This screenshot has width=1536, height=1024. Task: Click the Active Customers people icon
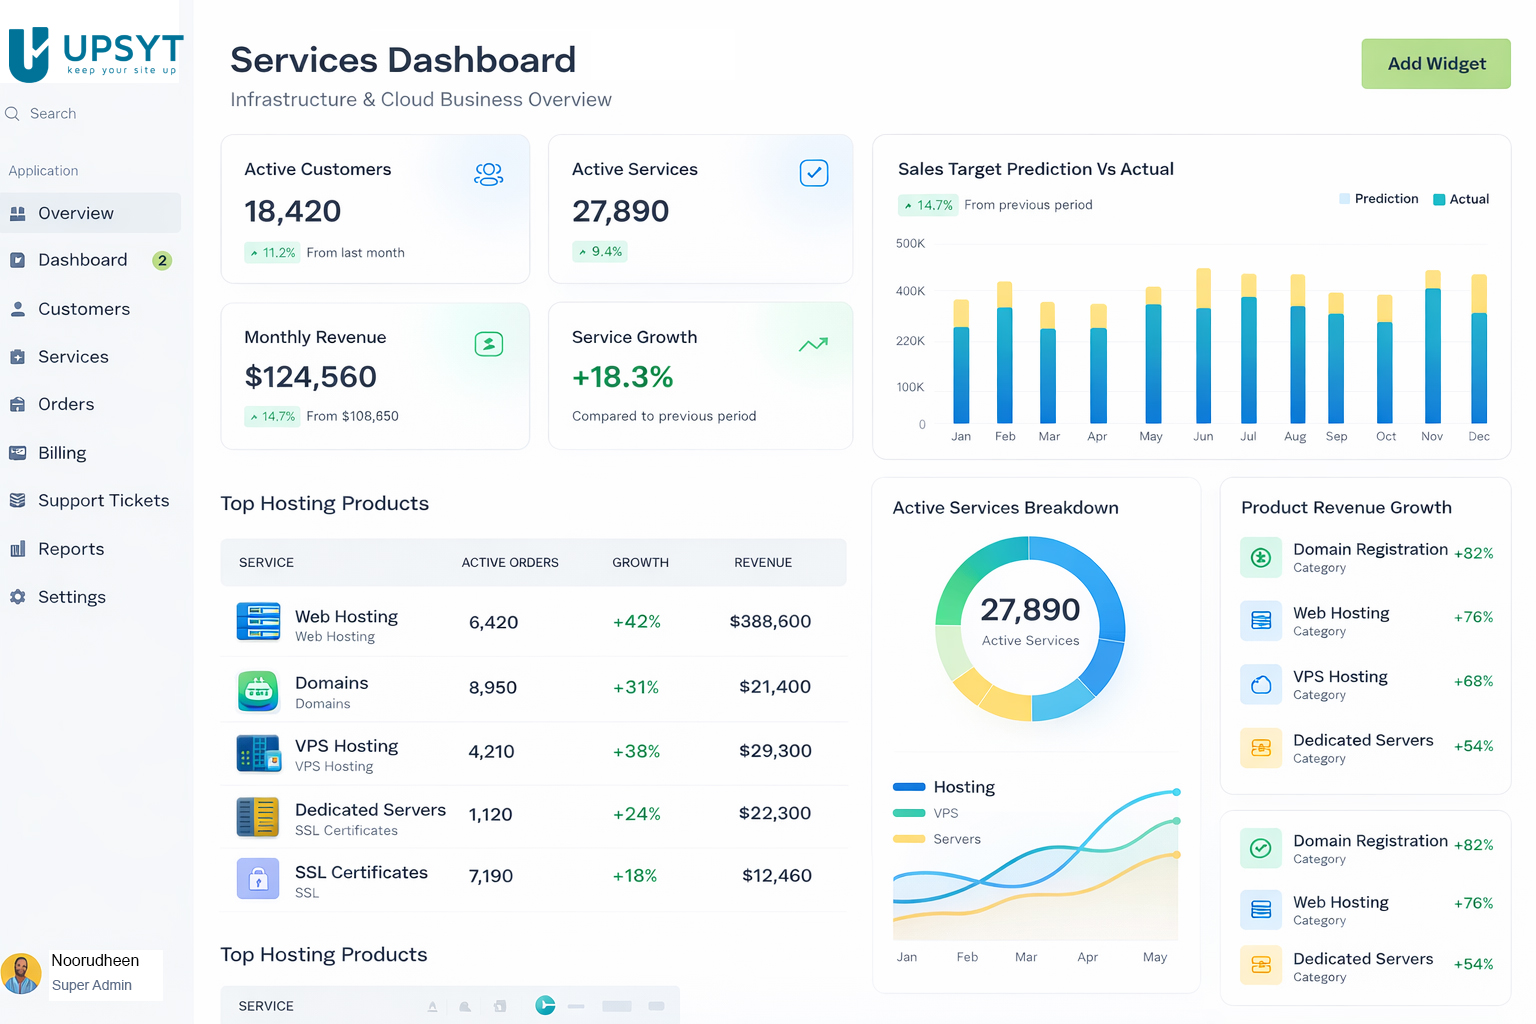click(x=488, y=174)
